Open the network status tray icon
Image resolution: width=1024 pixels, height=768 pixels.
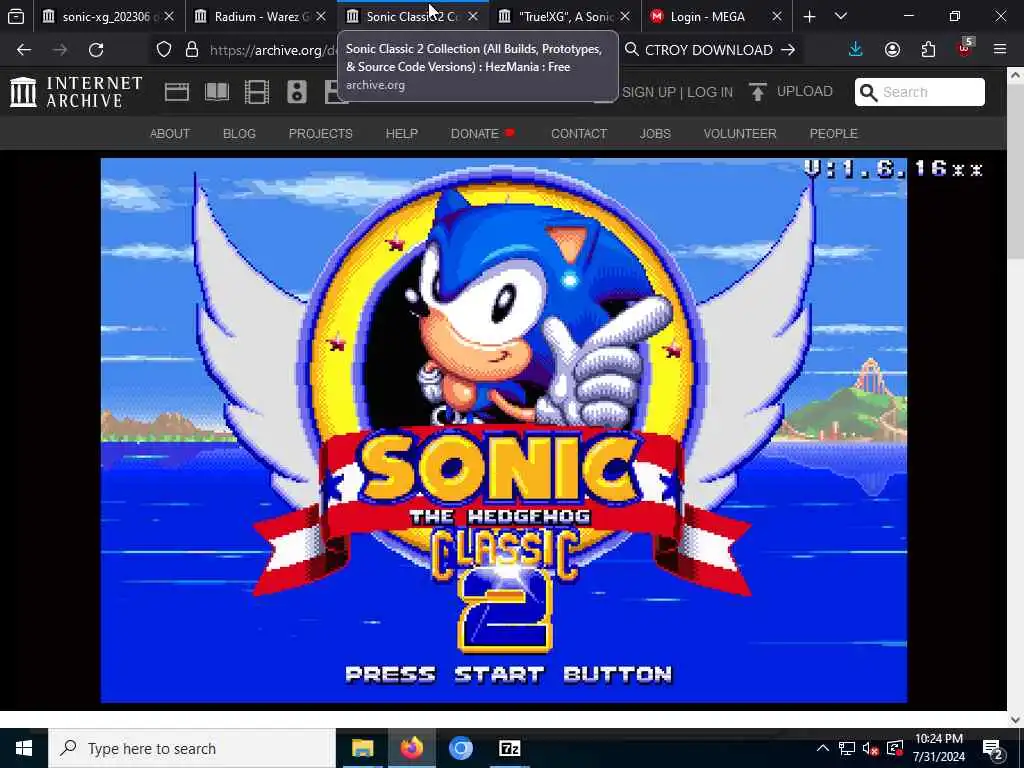click(847, 748)
